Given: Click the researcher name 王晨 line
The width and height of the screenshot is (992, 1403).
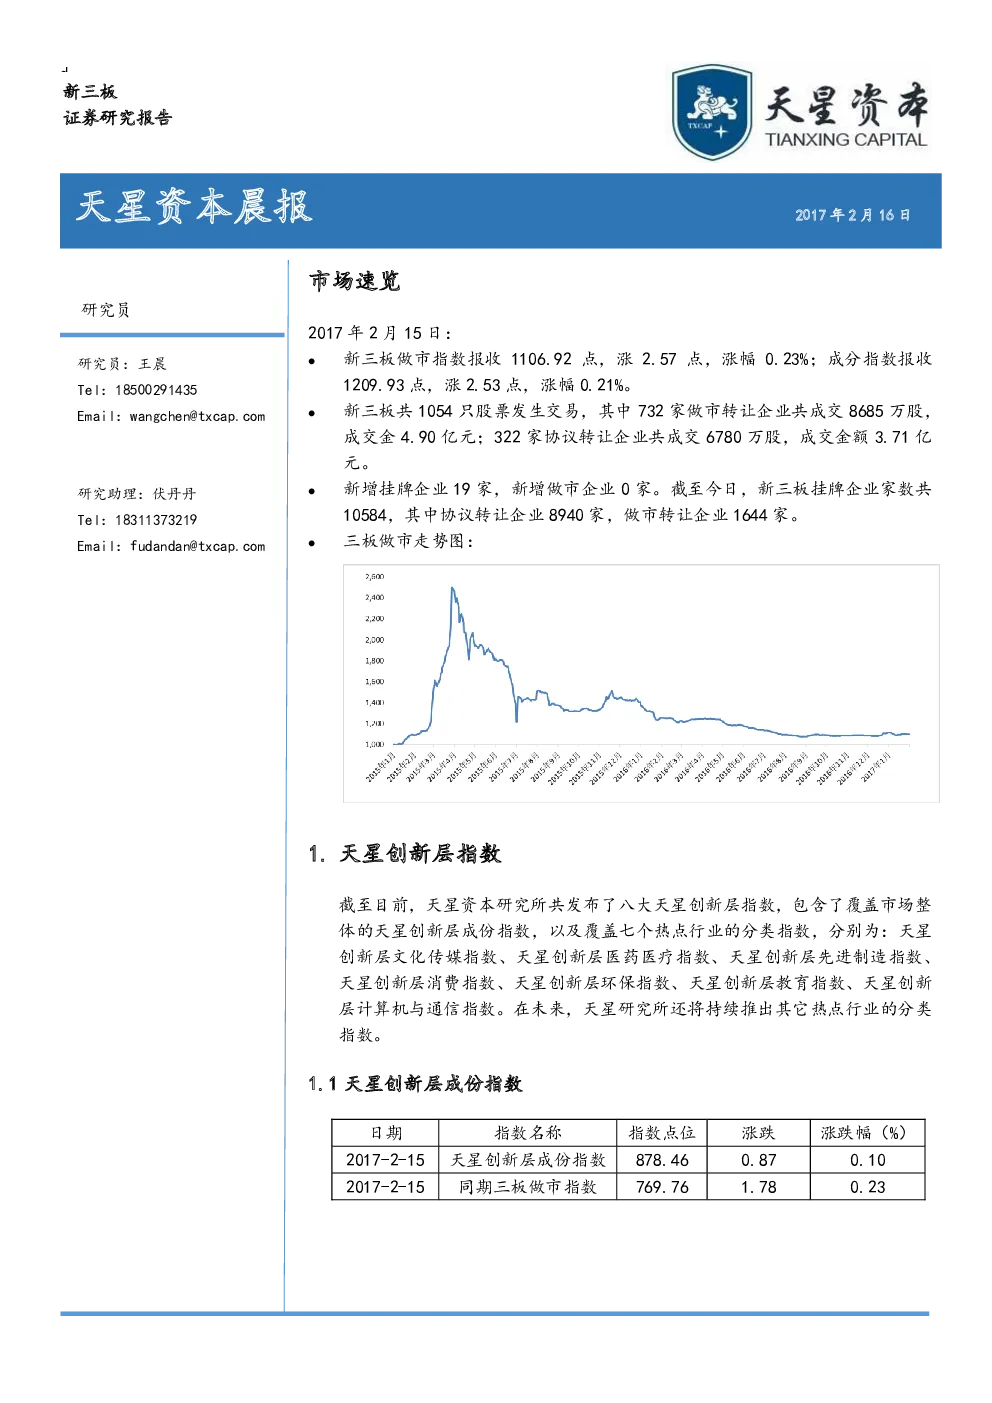Looking at the screenshot, I should pyautogui.click(x=122, y=364).
